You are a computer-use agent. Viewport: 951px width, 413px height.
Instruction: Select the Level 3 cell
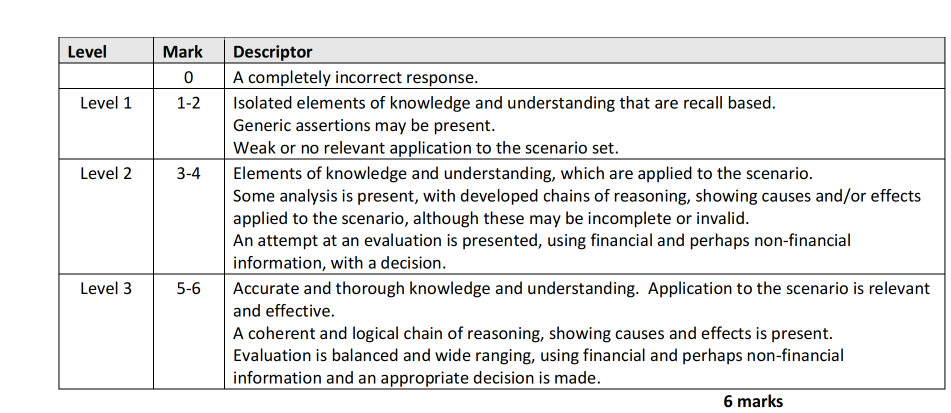point(106,289)
